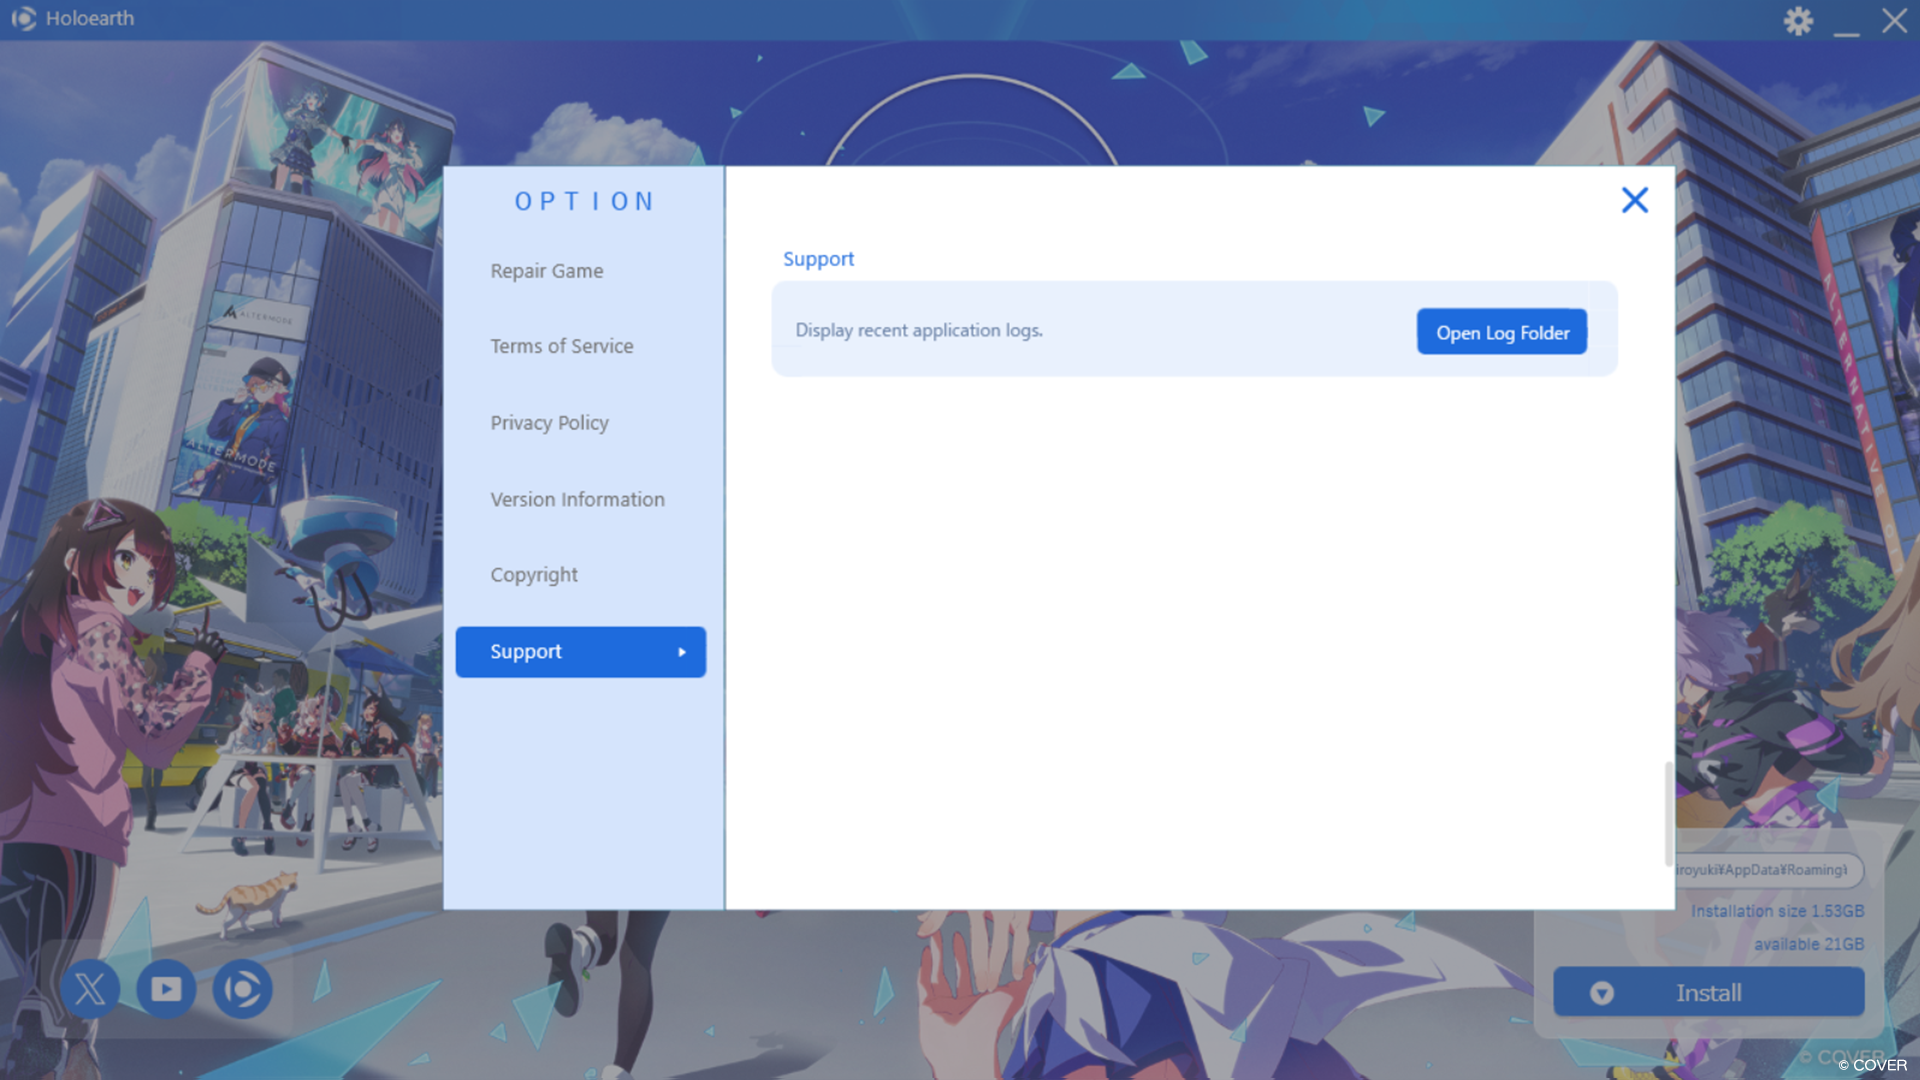The width and height of the screenshot is (1920, 1080).
Task: Close the Holoearth launcher window
Action: pyautogui.click(x=1894, y=20)
